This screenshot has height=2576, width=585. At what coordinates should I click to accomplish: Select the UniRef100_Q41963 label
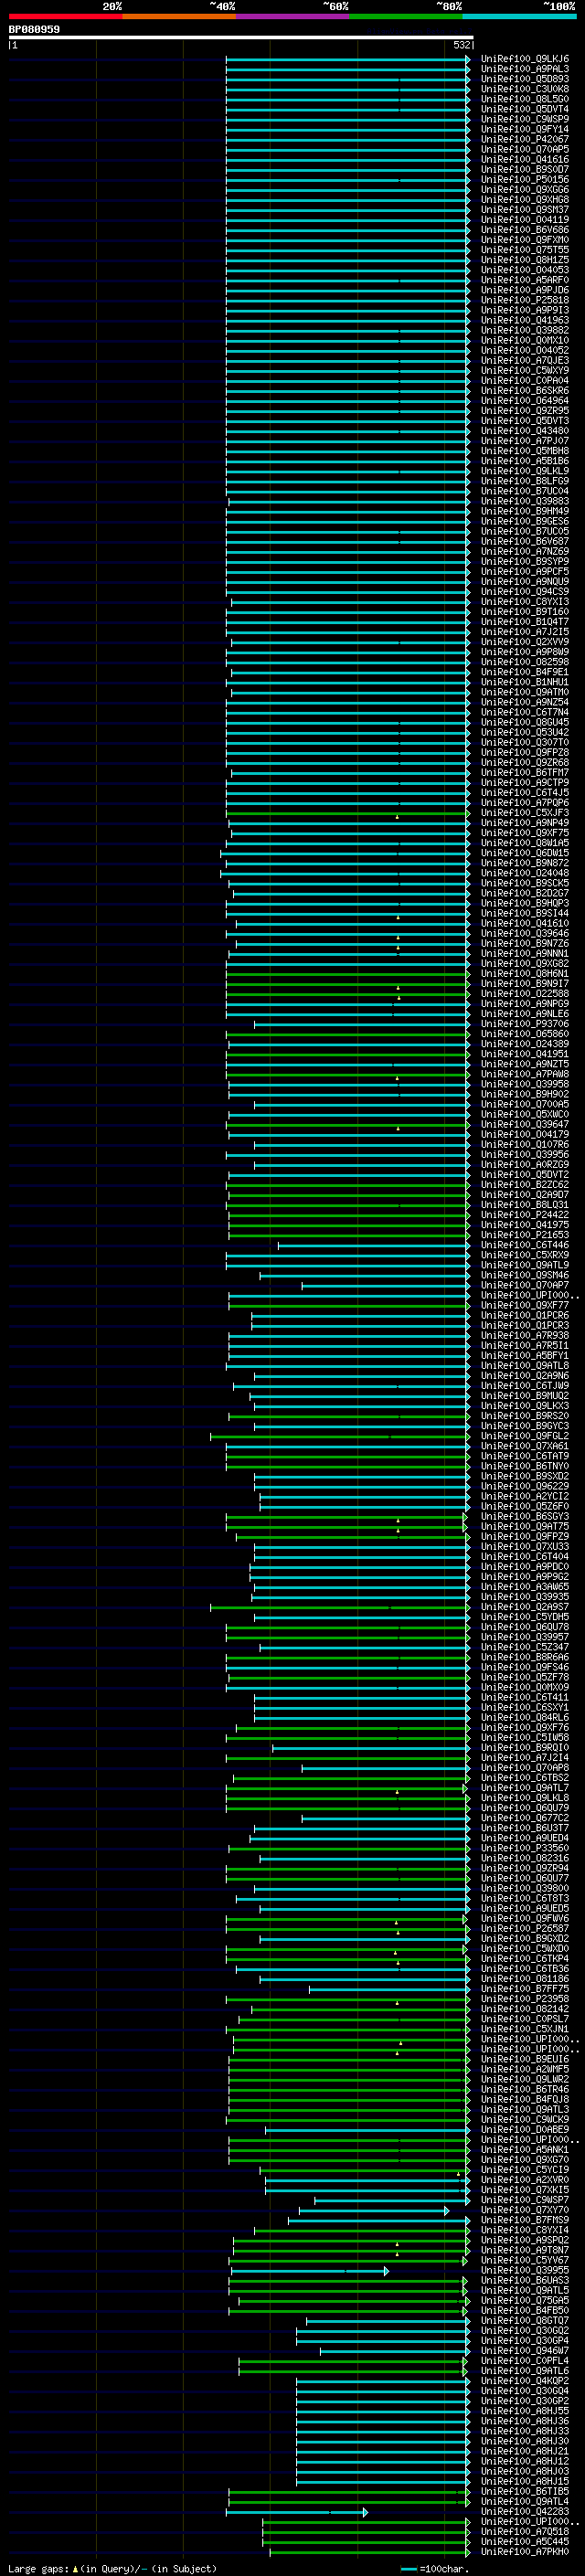coord(525,320)
